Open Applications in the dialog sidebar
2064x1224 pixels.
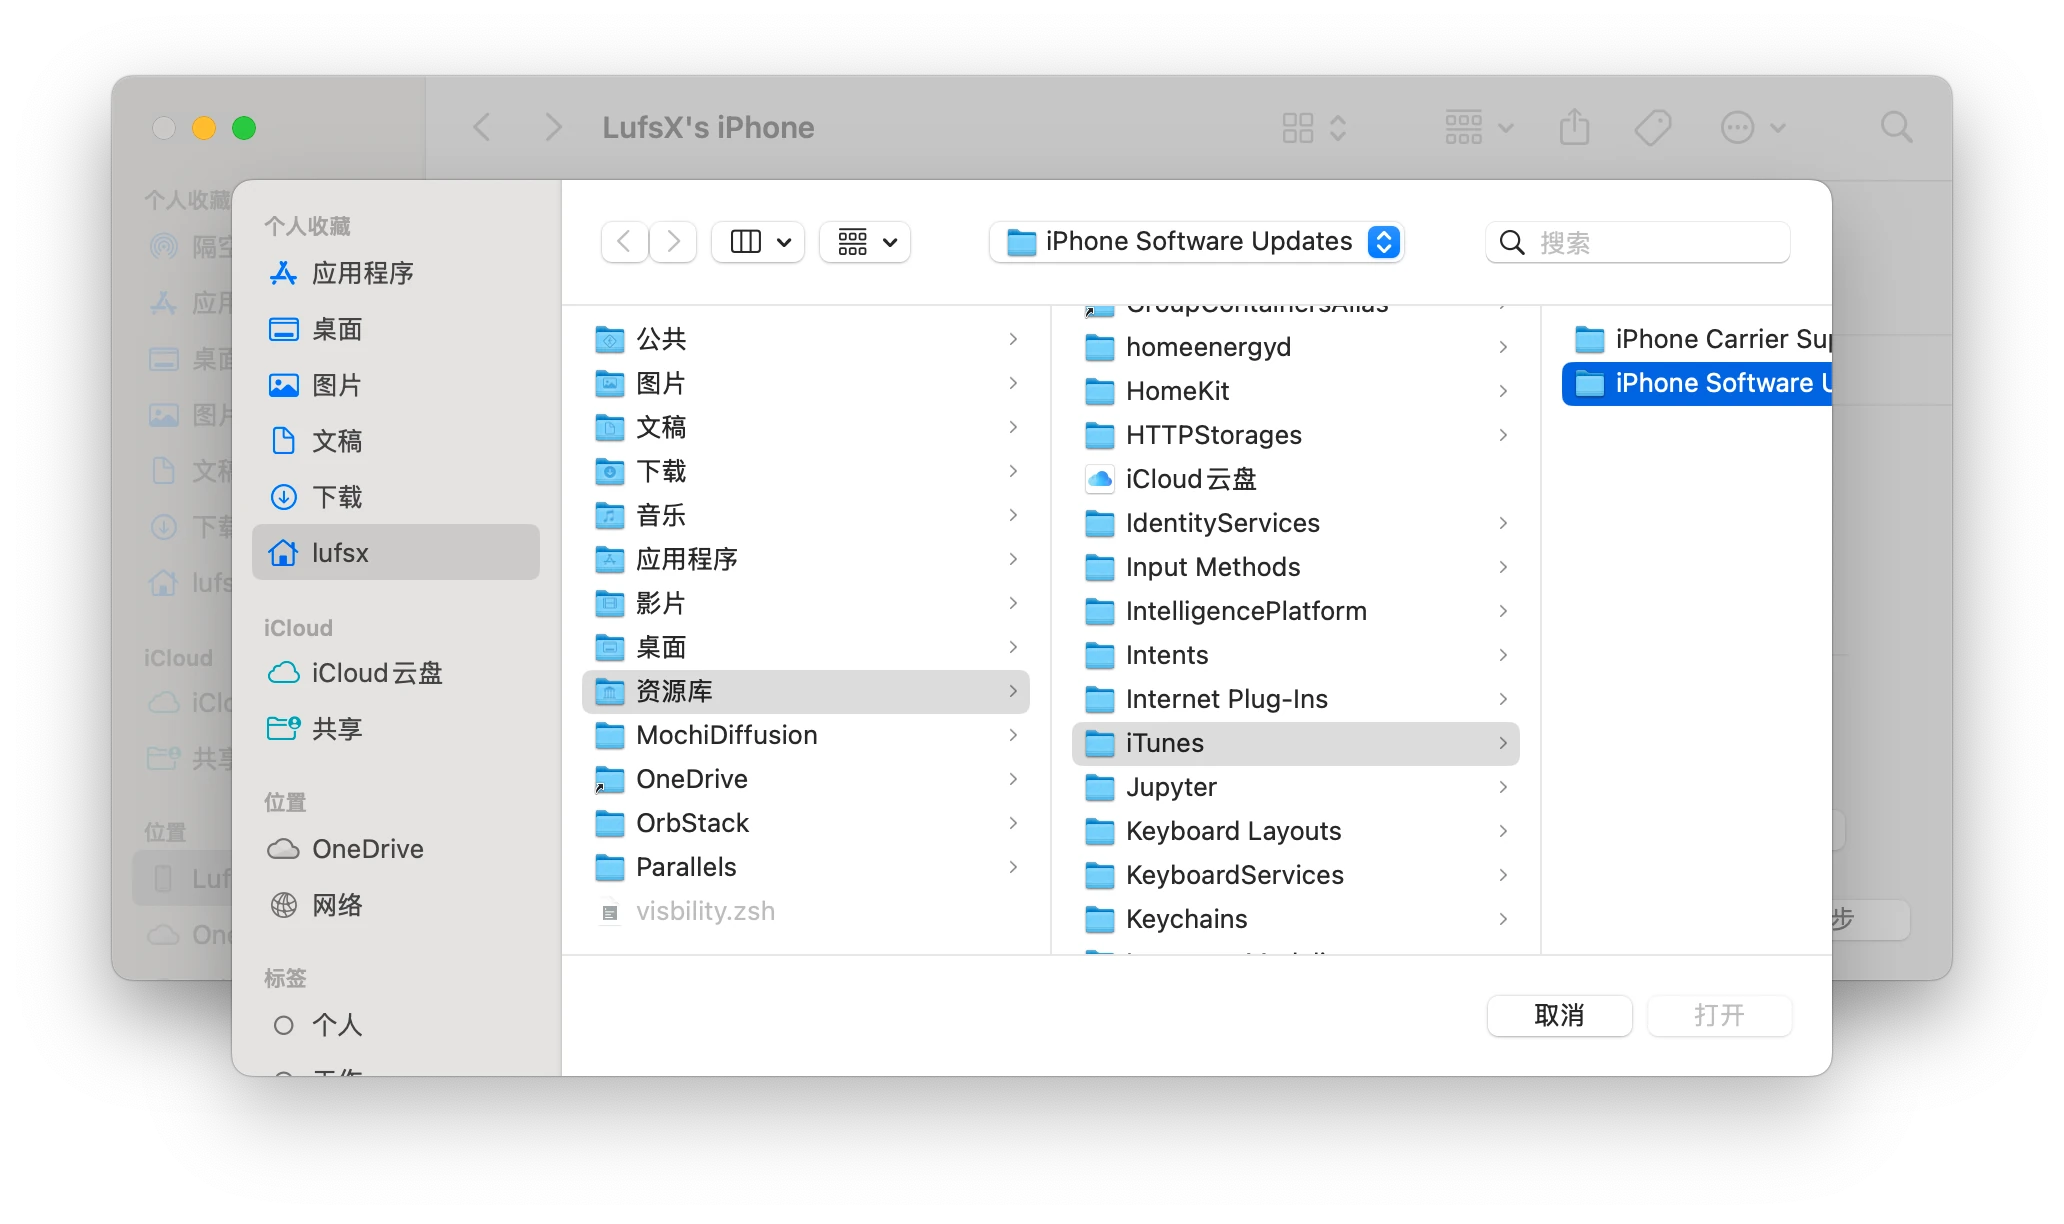pyautogui.click(x=361, y=273)
